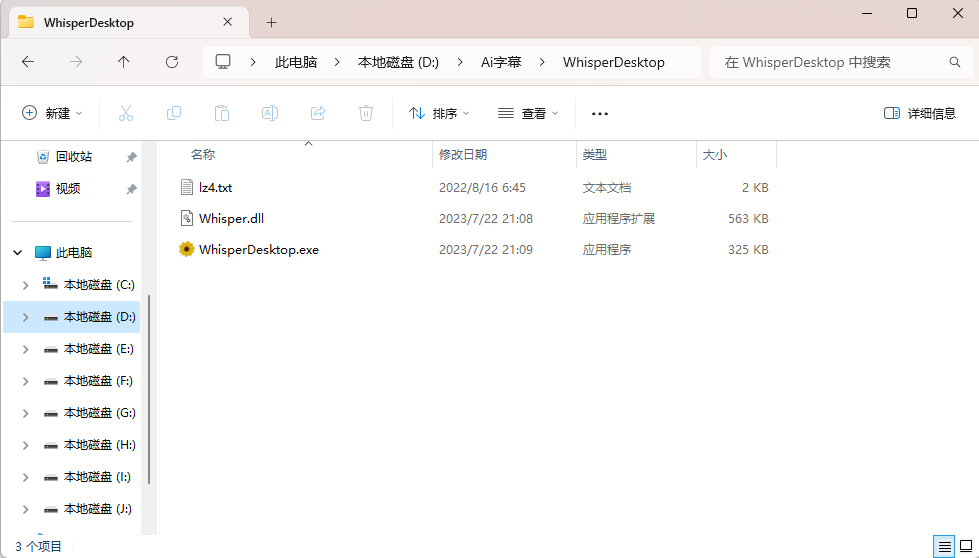Click the 563 KB size cell

pos(748,218)
